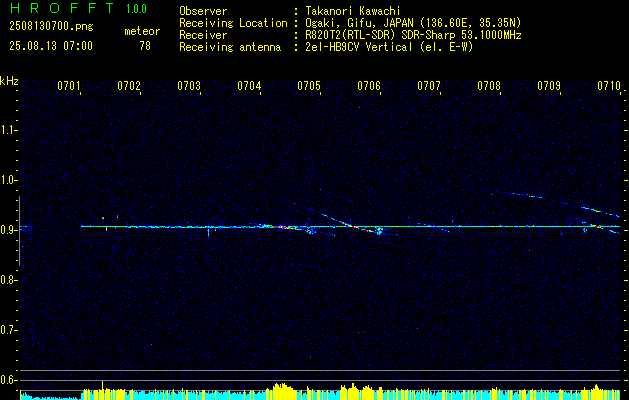Click the 0710 time marker
The height and width of the screenshot is (400, 629).
(609, 85)
